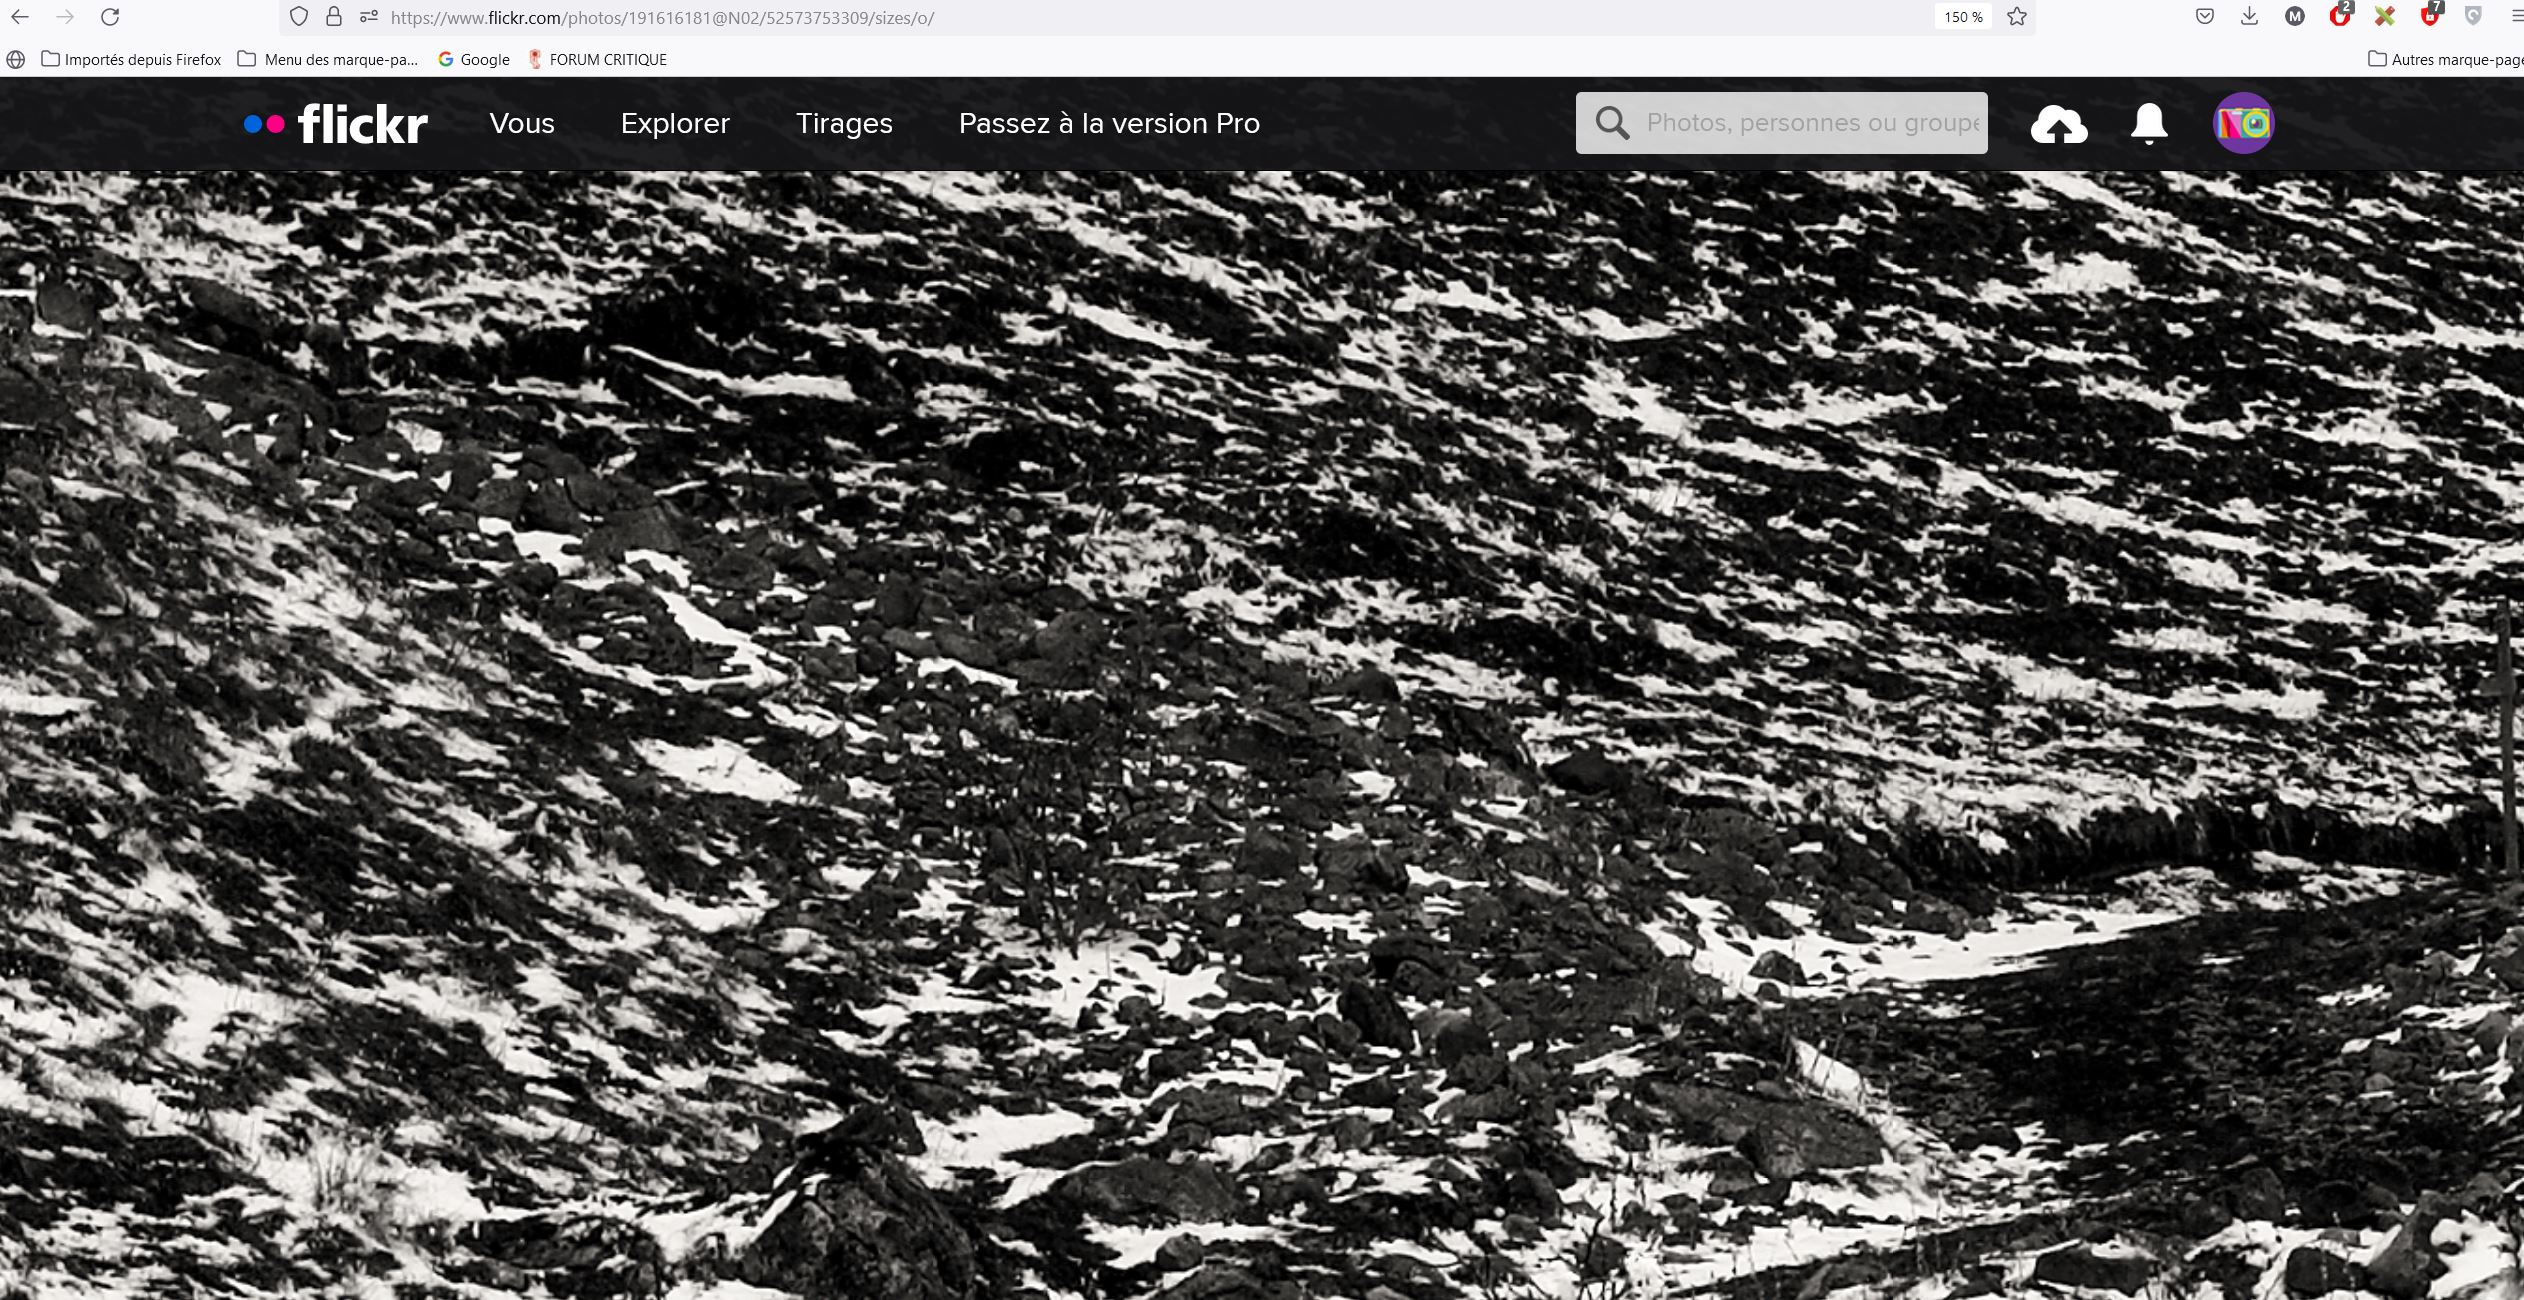2524x1300 pixels.
Task: Click the round M extension icon
Action: [2295, 17]
